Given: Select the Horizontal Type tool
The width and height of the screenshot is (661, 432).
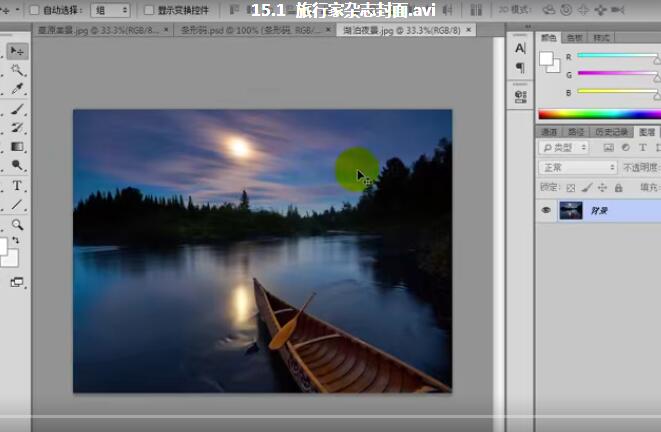Looking at the screenshot, I should [x=17, y=186].
